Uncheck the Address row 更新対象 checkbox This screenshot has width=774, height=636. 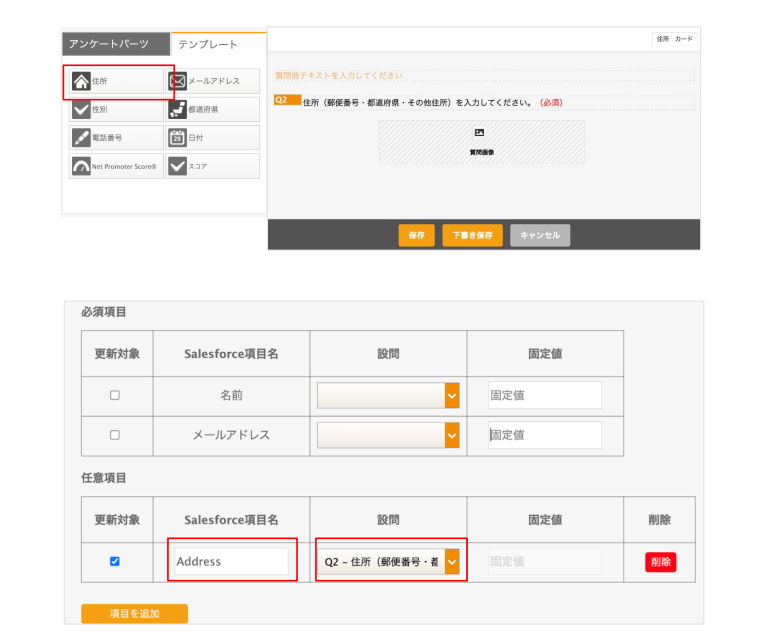(115, 561)
